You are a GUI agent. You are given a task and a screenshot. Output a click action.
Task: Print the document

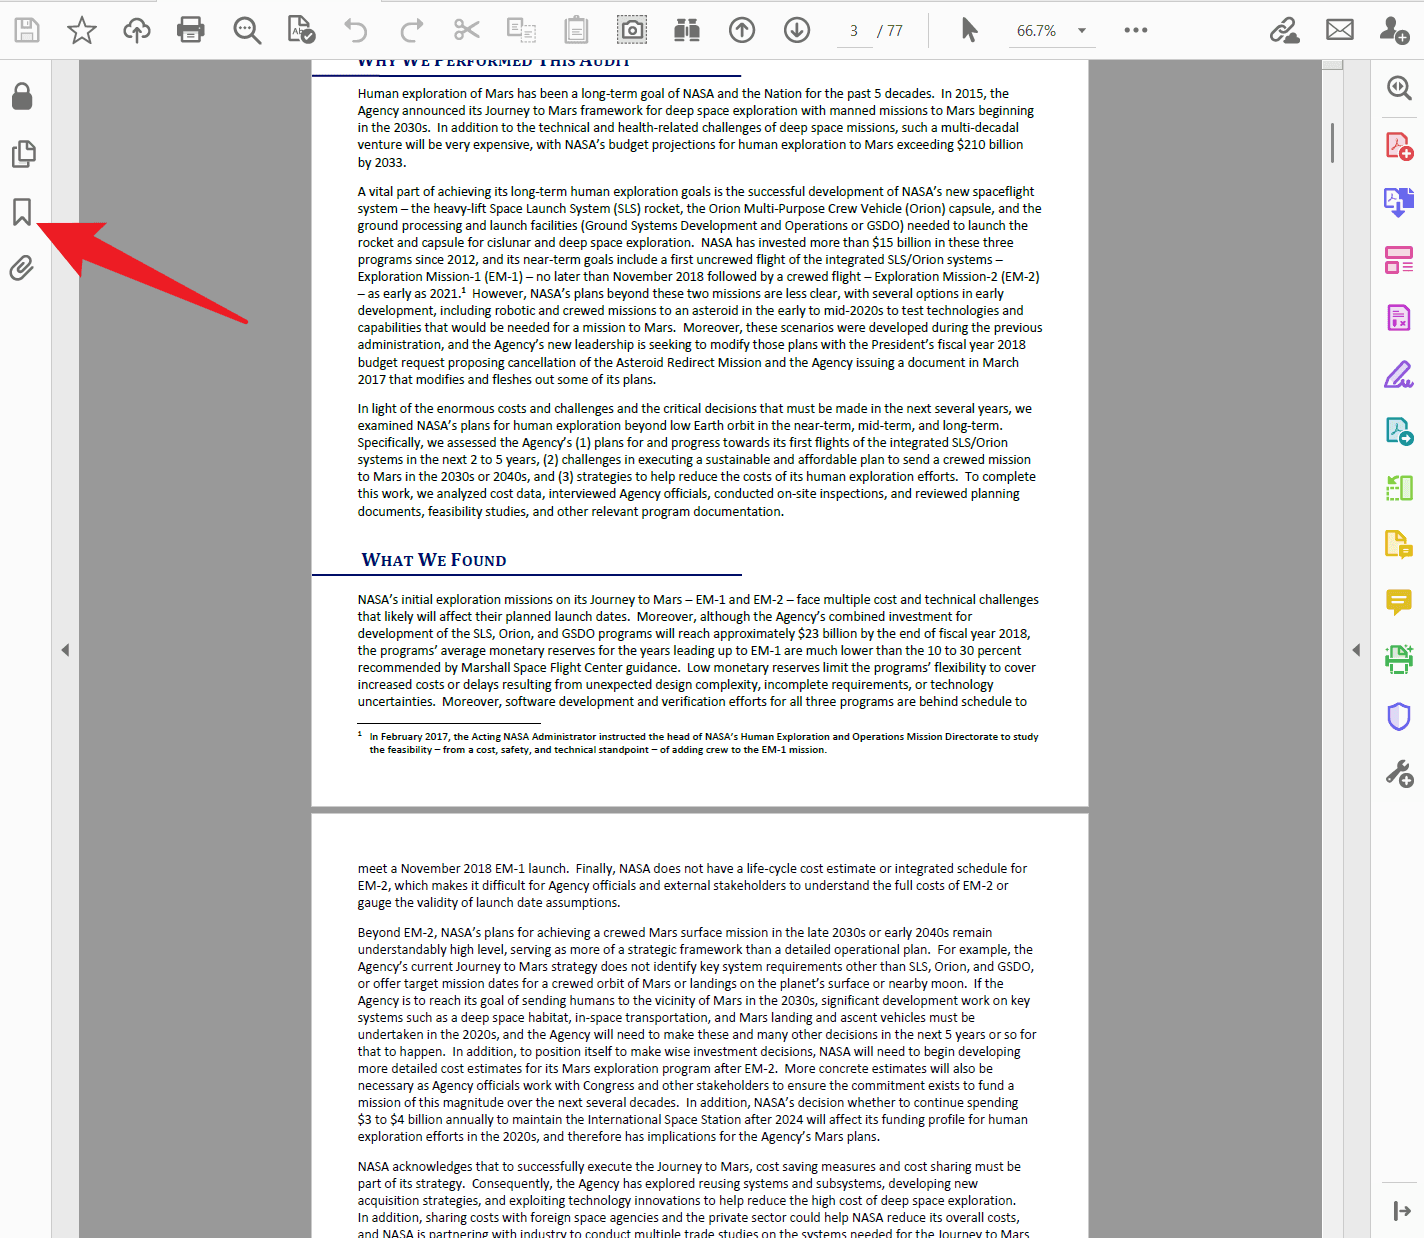[x=191, y=30]
